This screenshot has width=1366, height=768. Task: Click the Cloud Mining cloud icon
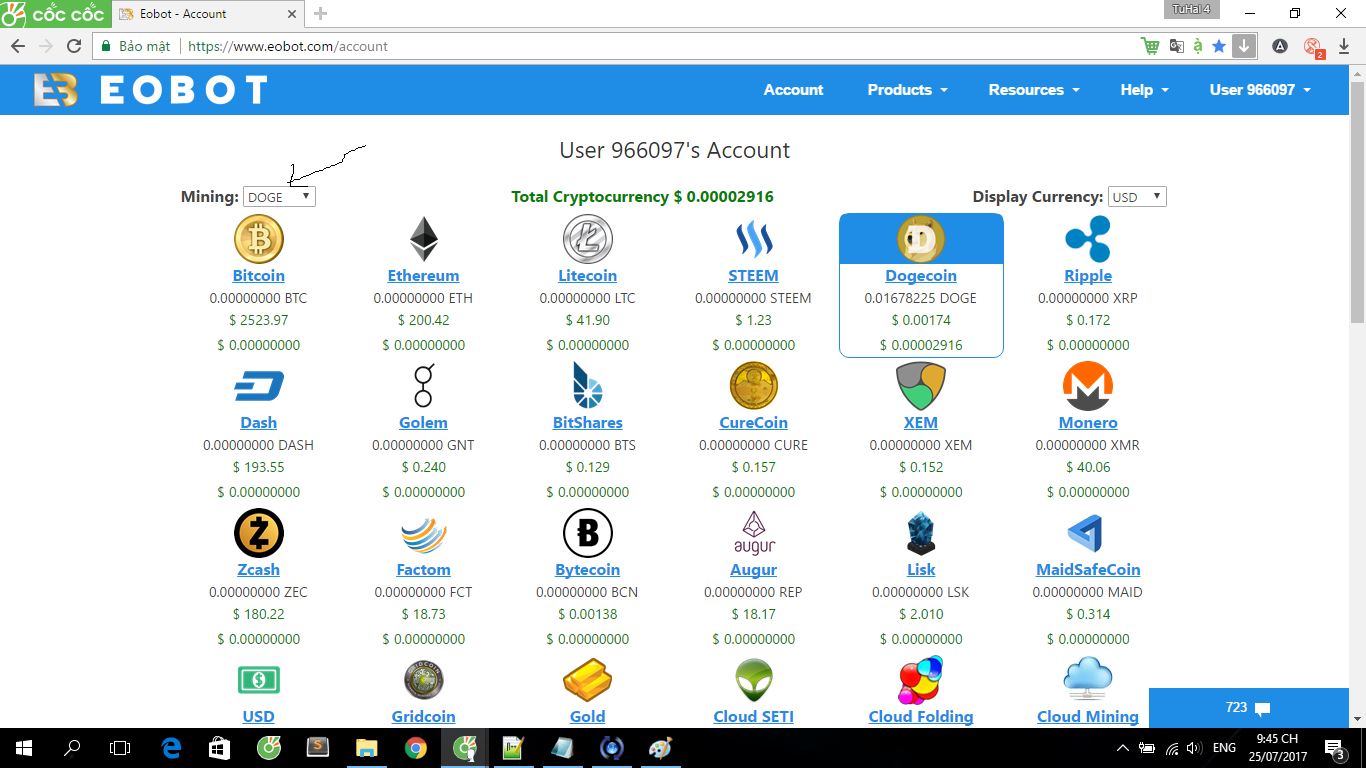click(x=1087, y=679)
